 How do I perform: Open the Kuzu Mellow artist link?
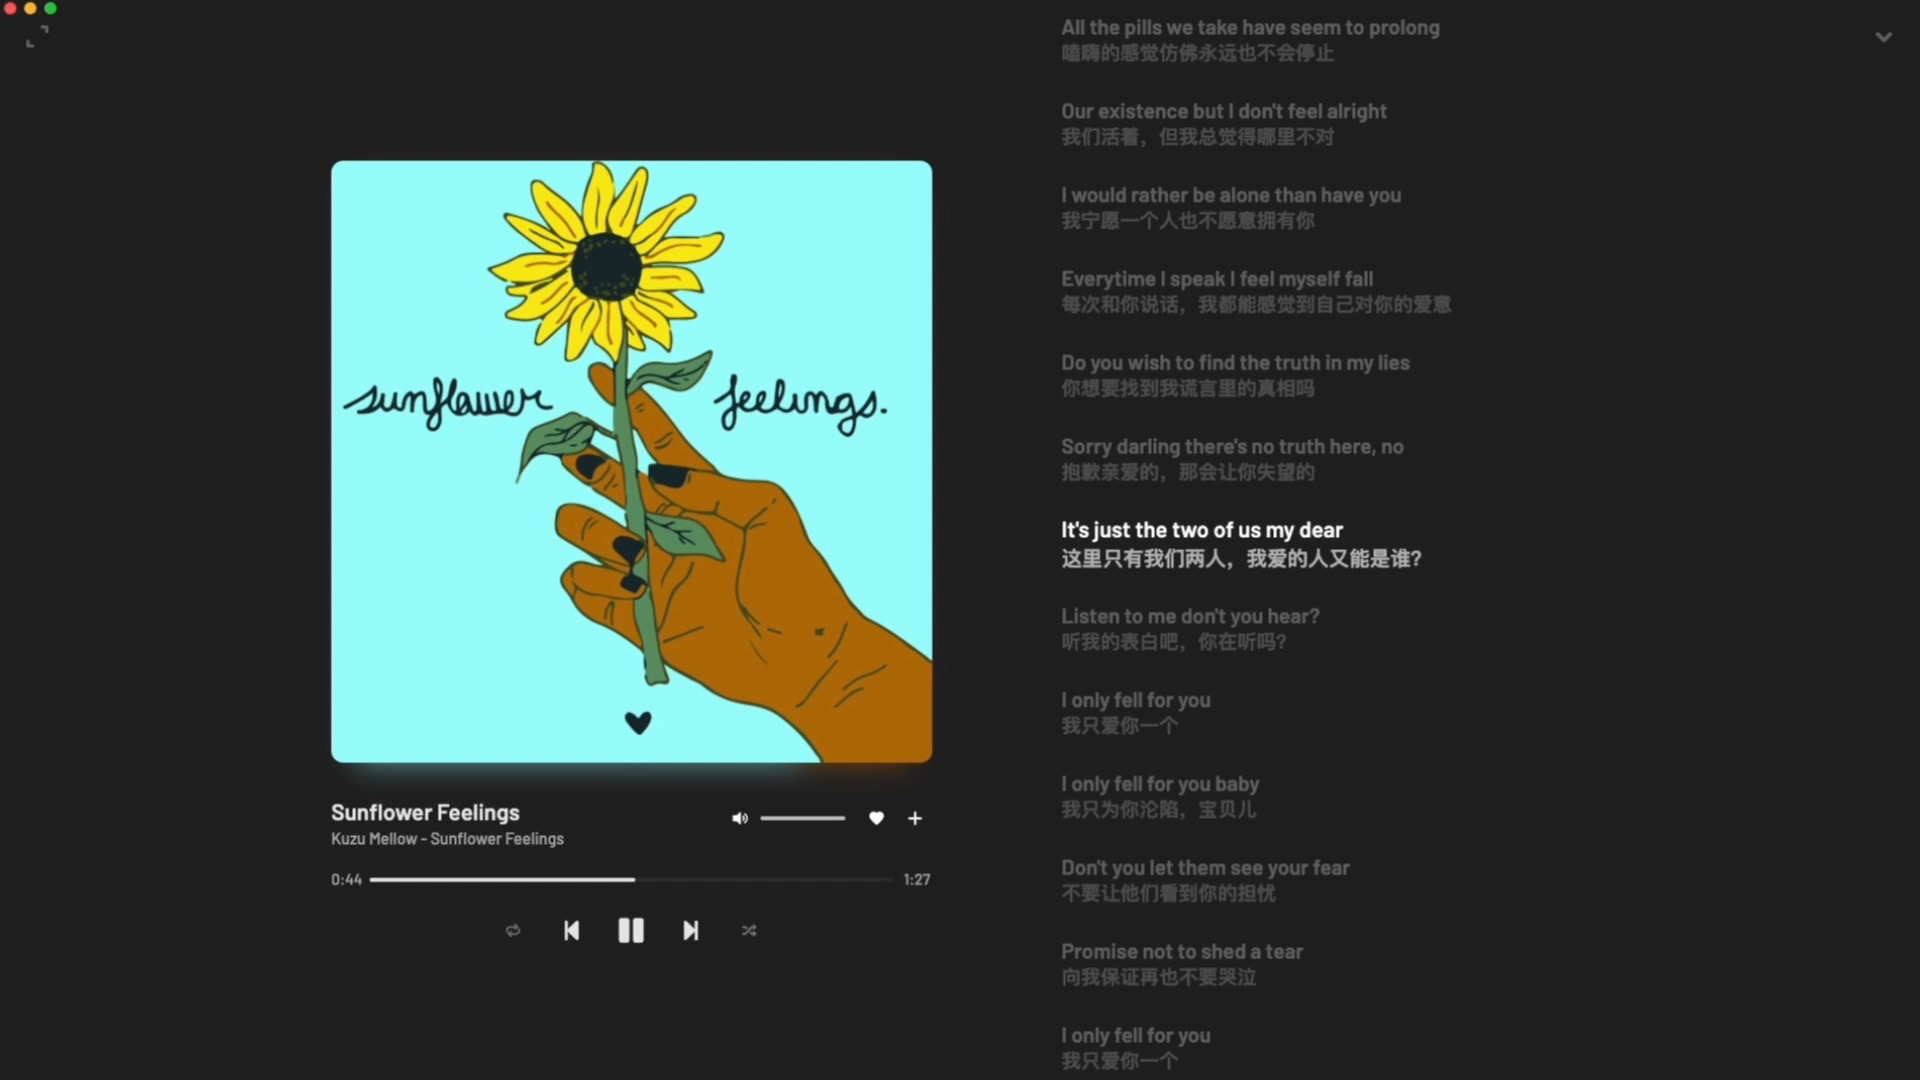[373, 839]
